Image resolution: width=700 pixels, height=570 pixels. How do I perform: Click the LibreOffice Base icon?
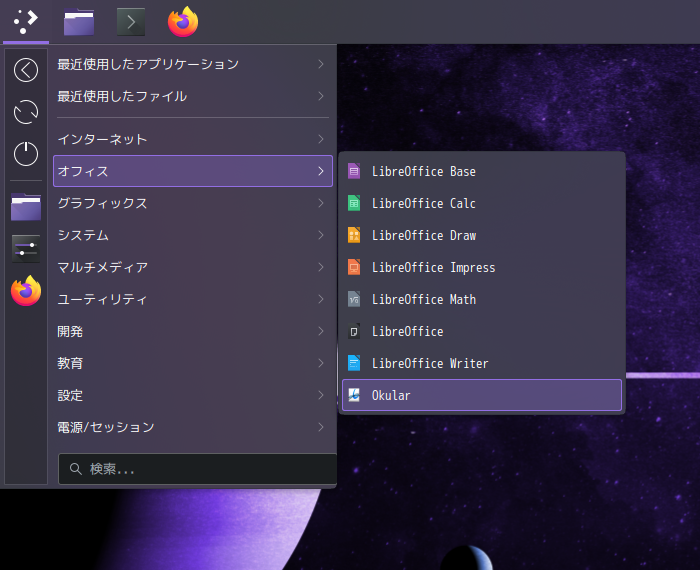tap(354, 171)
